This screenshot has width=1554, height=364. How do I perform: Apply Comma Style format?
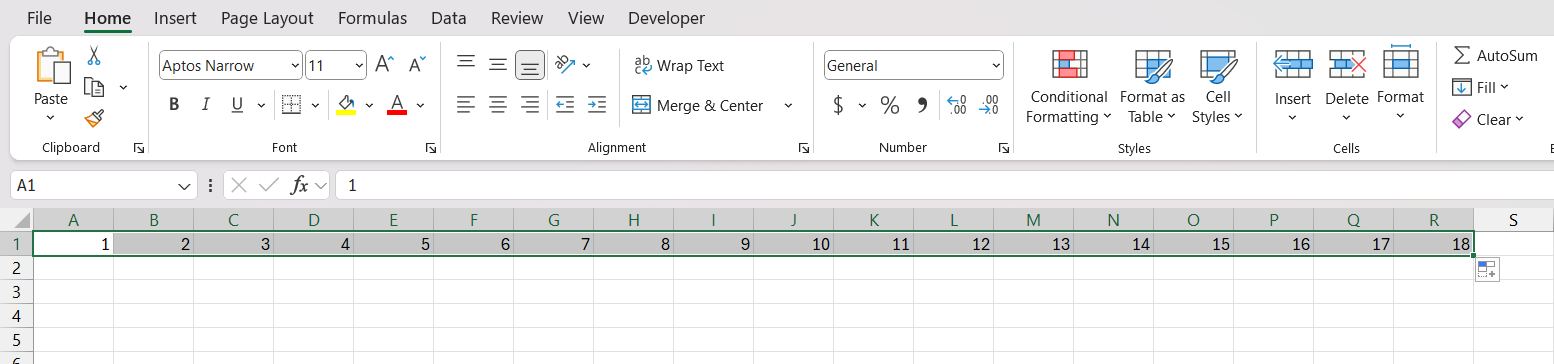pyautogui.click(x=922, y=105)
